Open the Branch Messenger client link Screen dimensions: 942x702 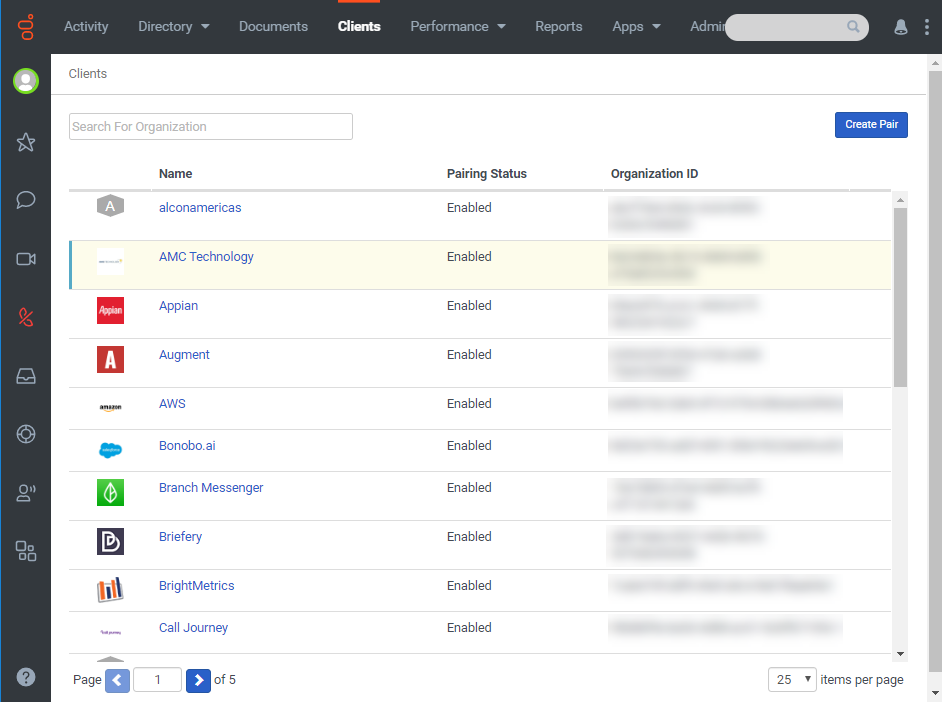pyautogui.click(x=211, y=488)
